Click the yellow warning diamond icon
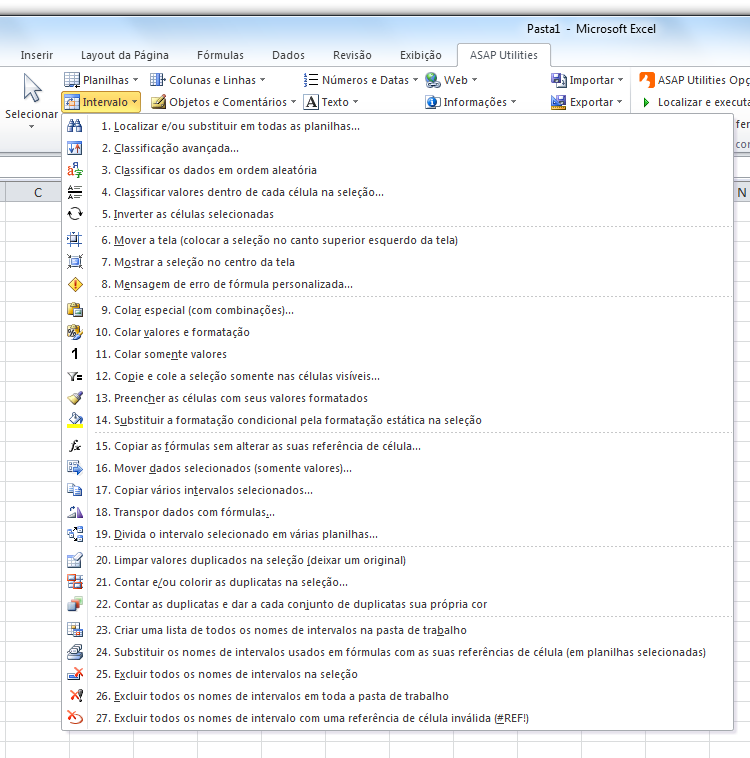The width and height of the screenshot is (750, 758). coord(75,284)
